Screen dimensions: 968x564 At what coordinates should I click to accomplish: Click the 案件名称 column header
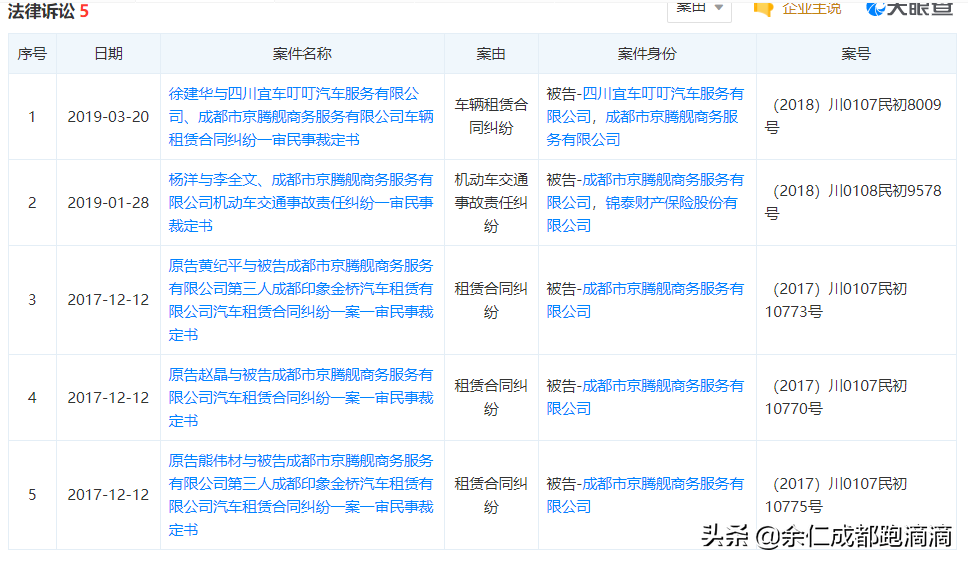[x=302, y=54]
